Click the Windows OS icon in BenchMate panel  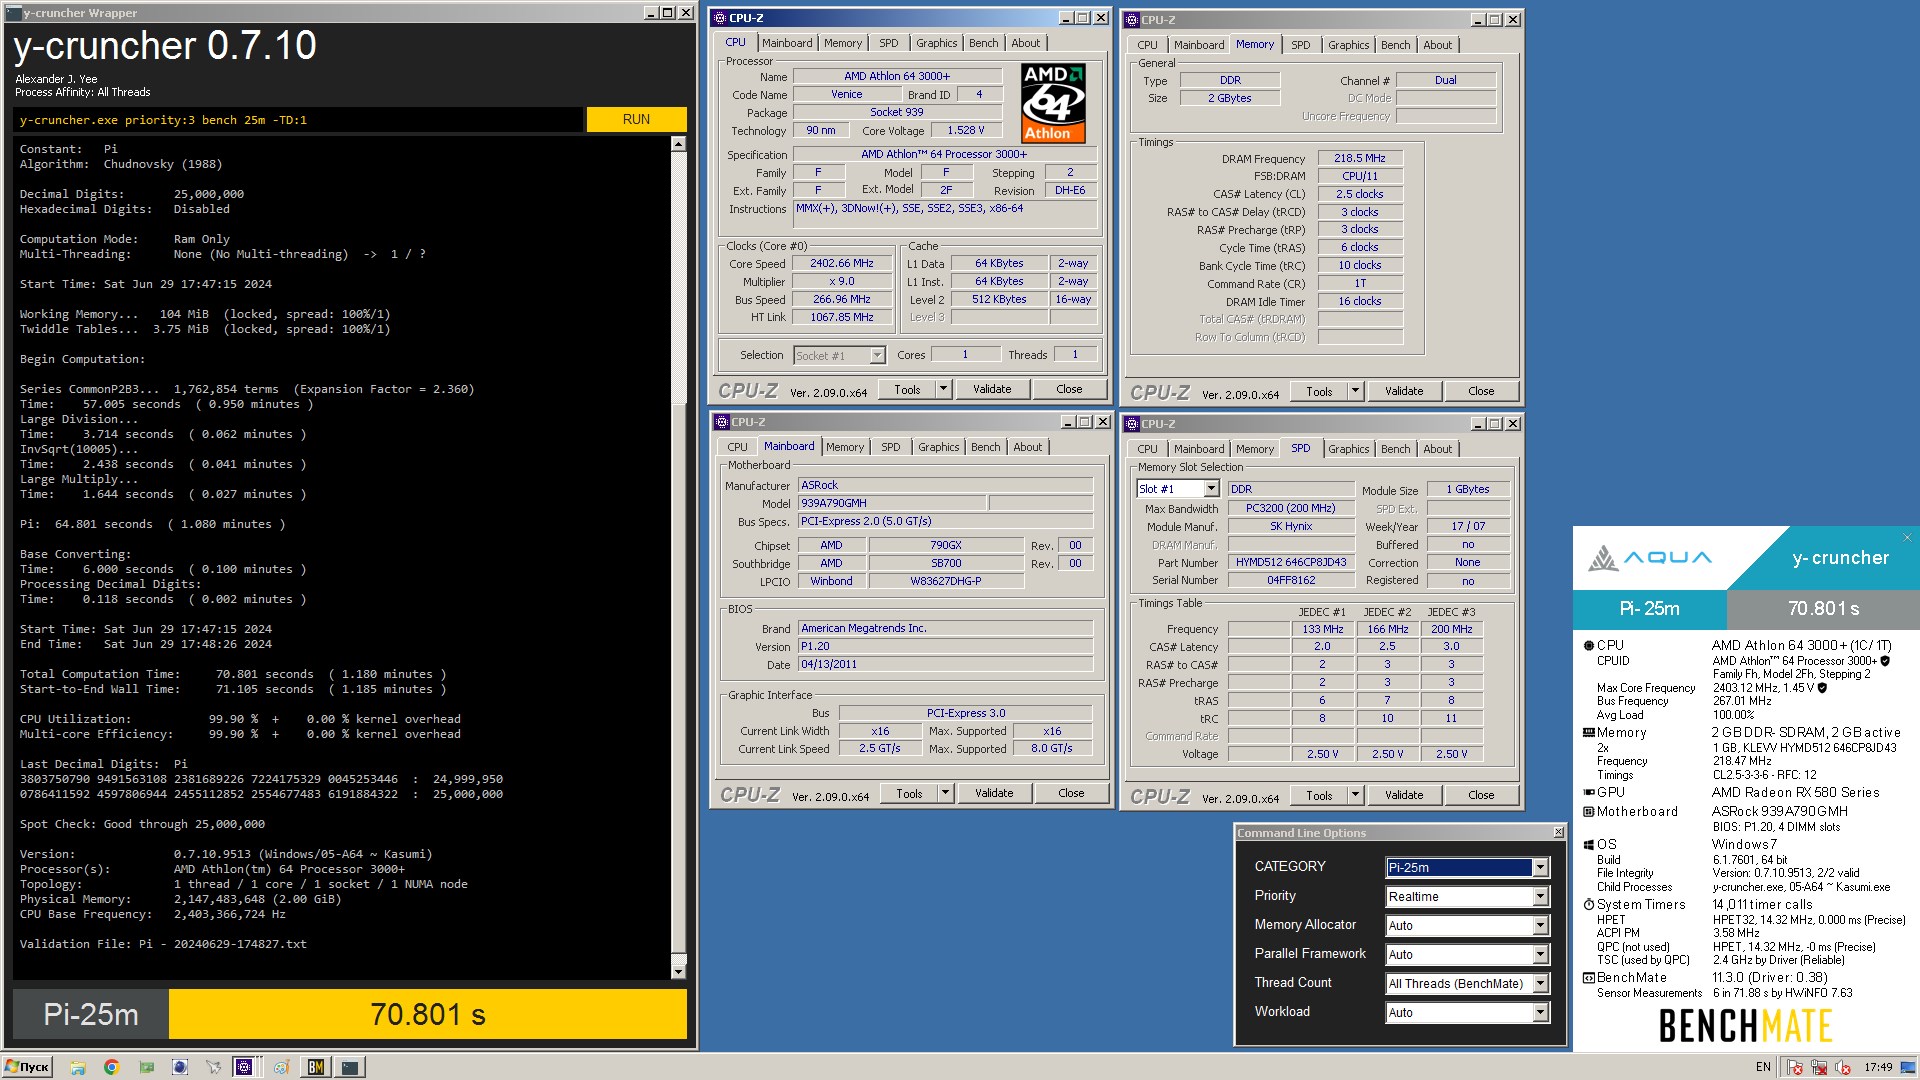click(x=1588, y=844)
